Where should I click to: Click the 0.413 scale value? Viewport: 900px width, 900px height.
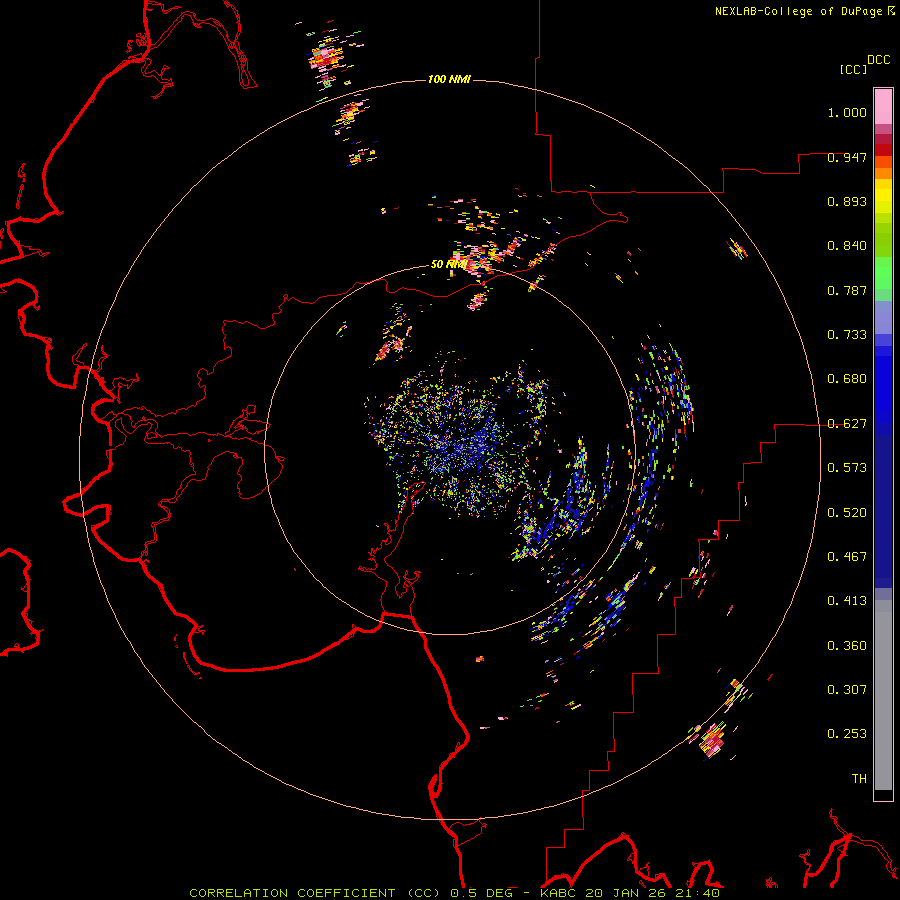pyautogui.click(x=847, y=601)
